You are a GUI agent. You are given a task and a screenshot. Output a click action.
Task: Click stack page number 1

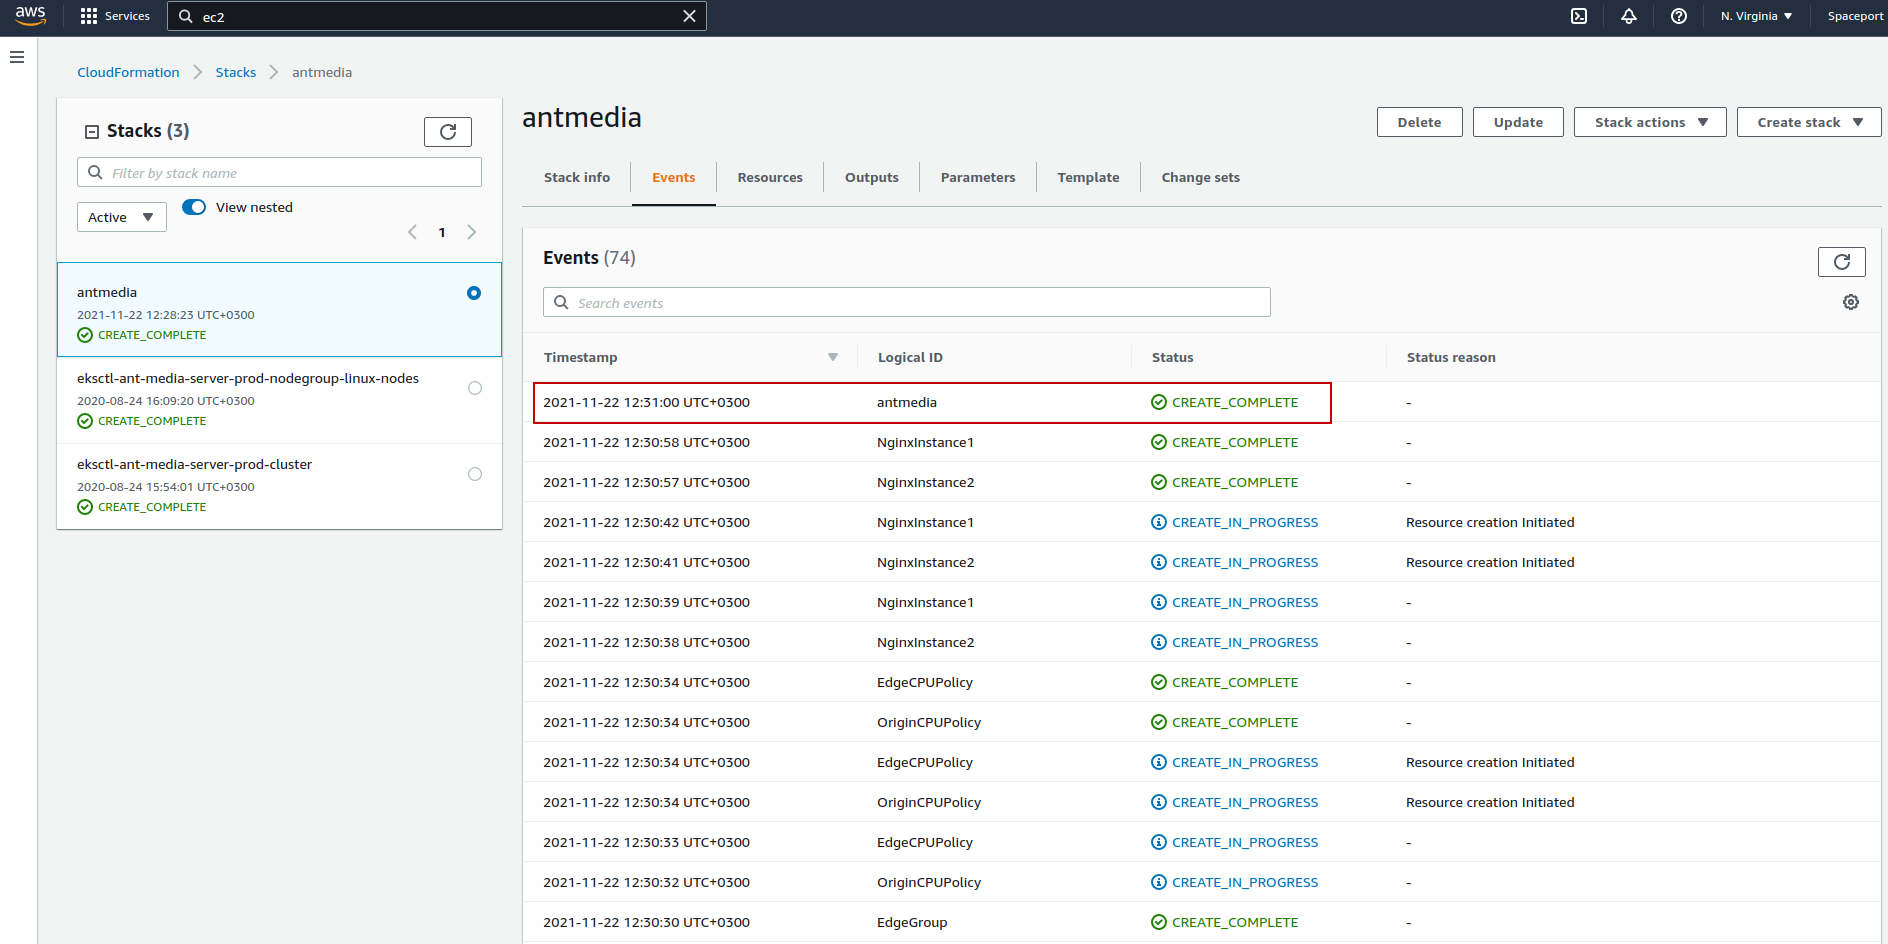pyautogui.click(x=442, y=232)
